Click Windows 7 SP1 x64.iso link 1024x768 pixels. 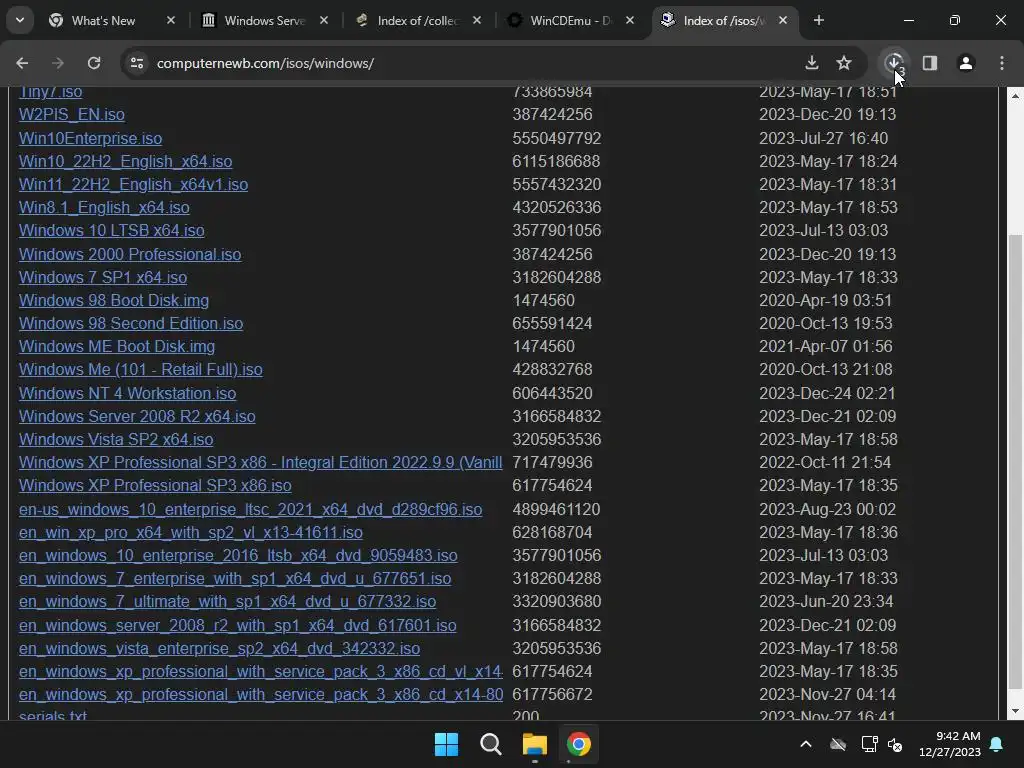pyautogui.click(x=103, y=277)
